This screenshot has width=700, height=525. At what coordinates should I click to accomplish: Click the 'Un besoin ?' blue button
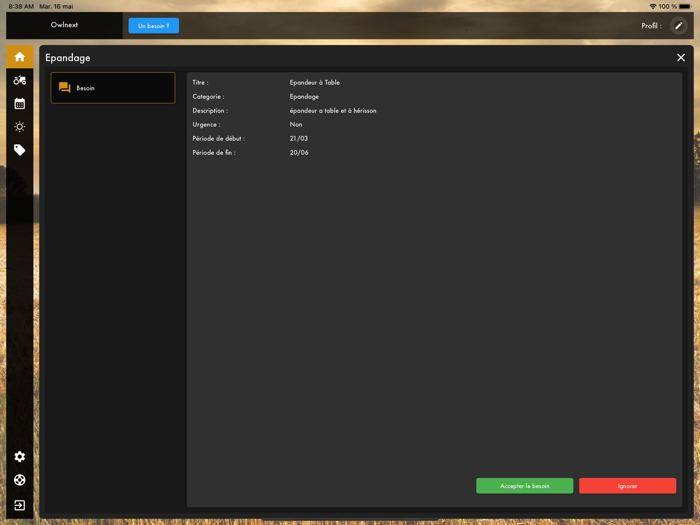tap(154, 26)
